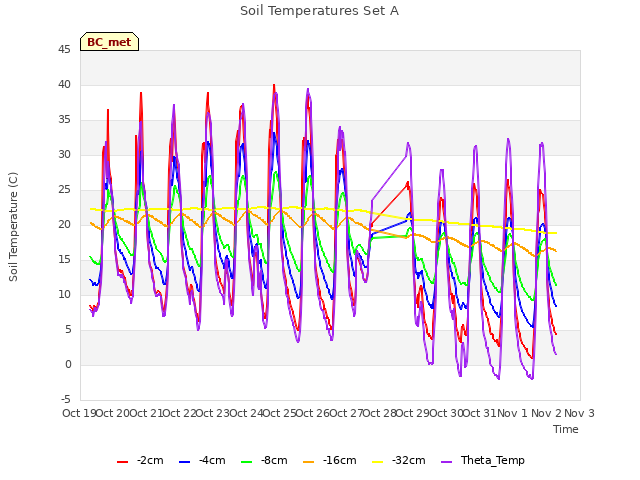The height and width of the screenshot is (480, 640).
Task: Click the Oct 25 x-axis tick label
Action: coord(279,413)
